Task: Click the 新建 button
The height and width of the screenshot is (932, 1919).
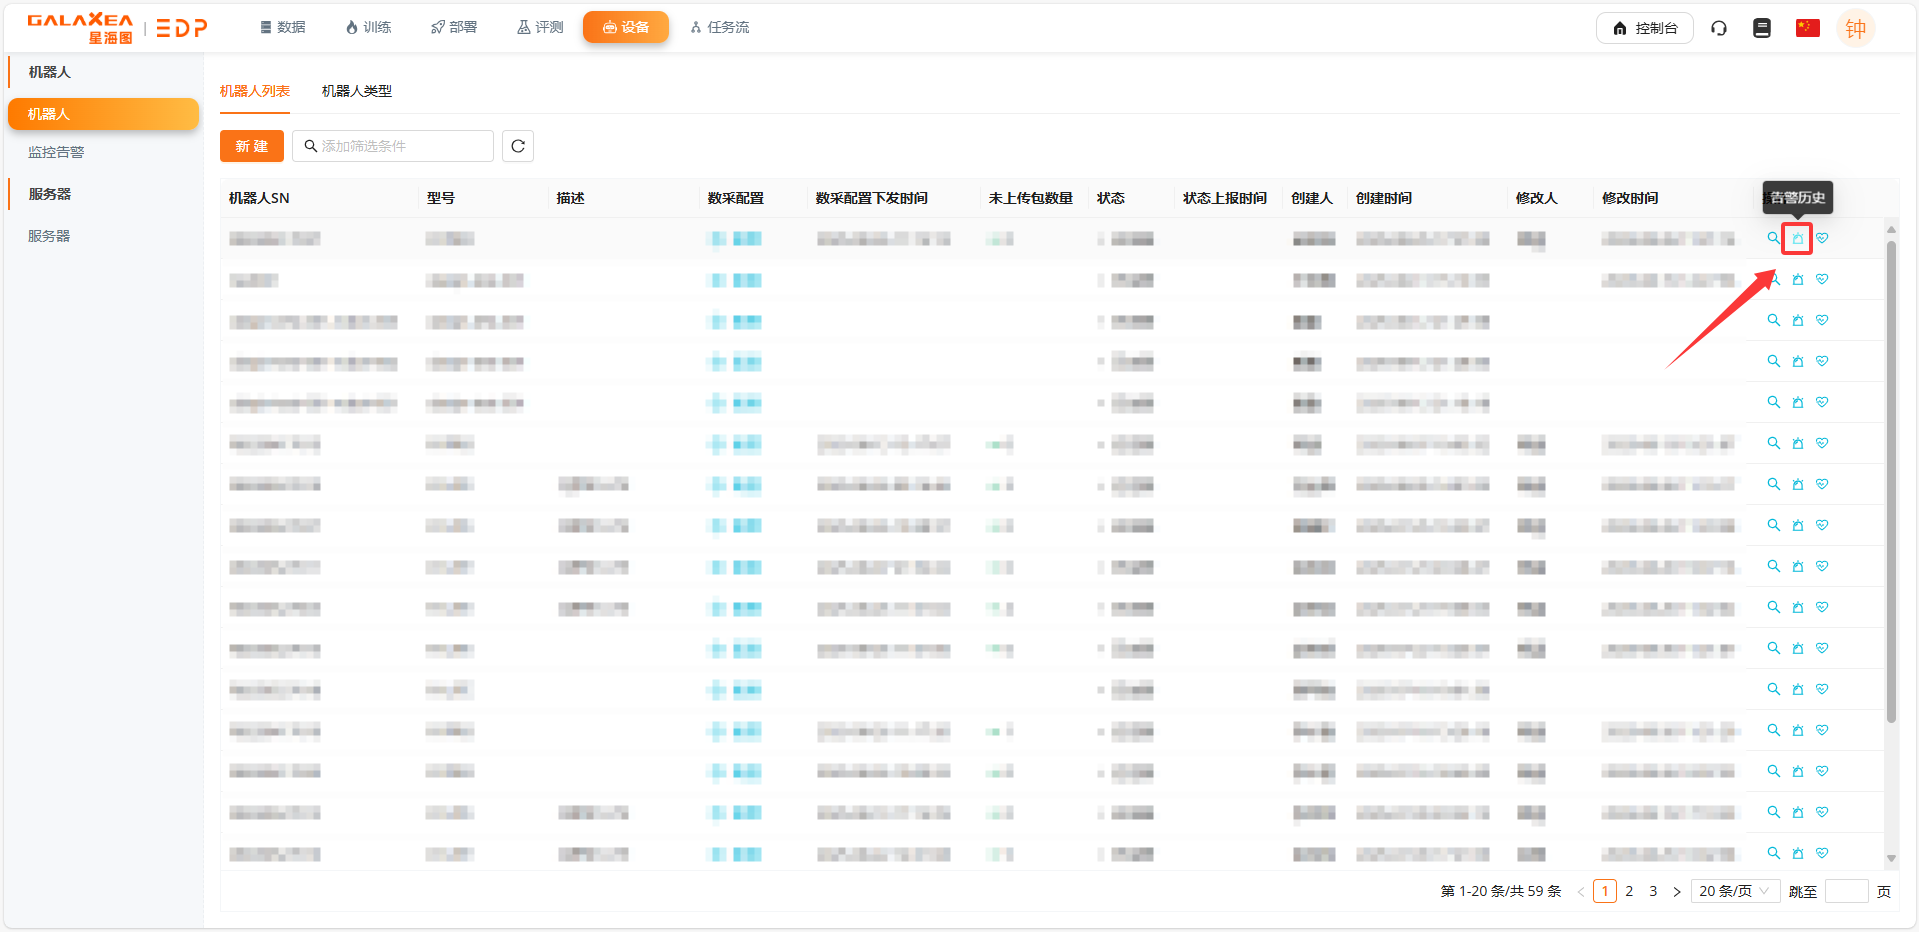Action: click(252, 146)
